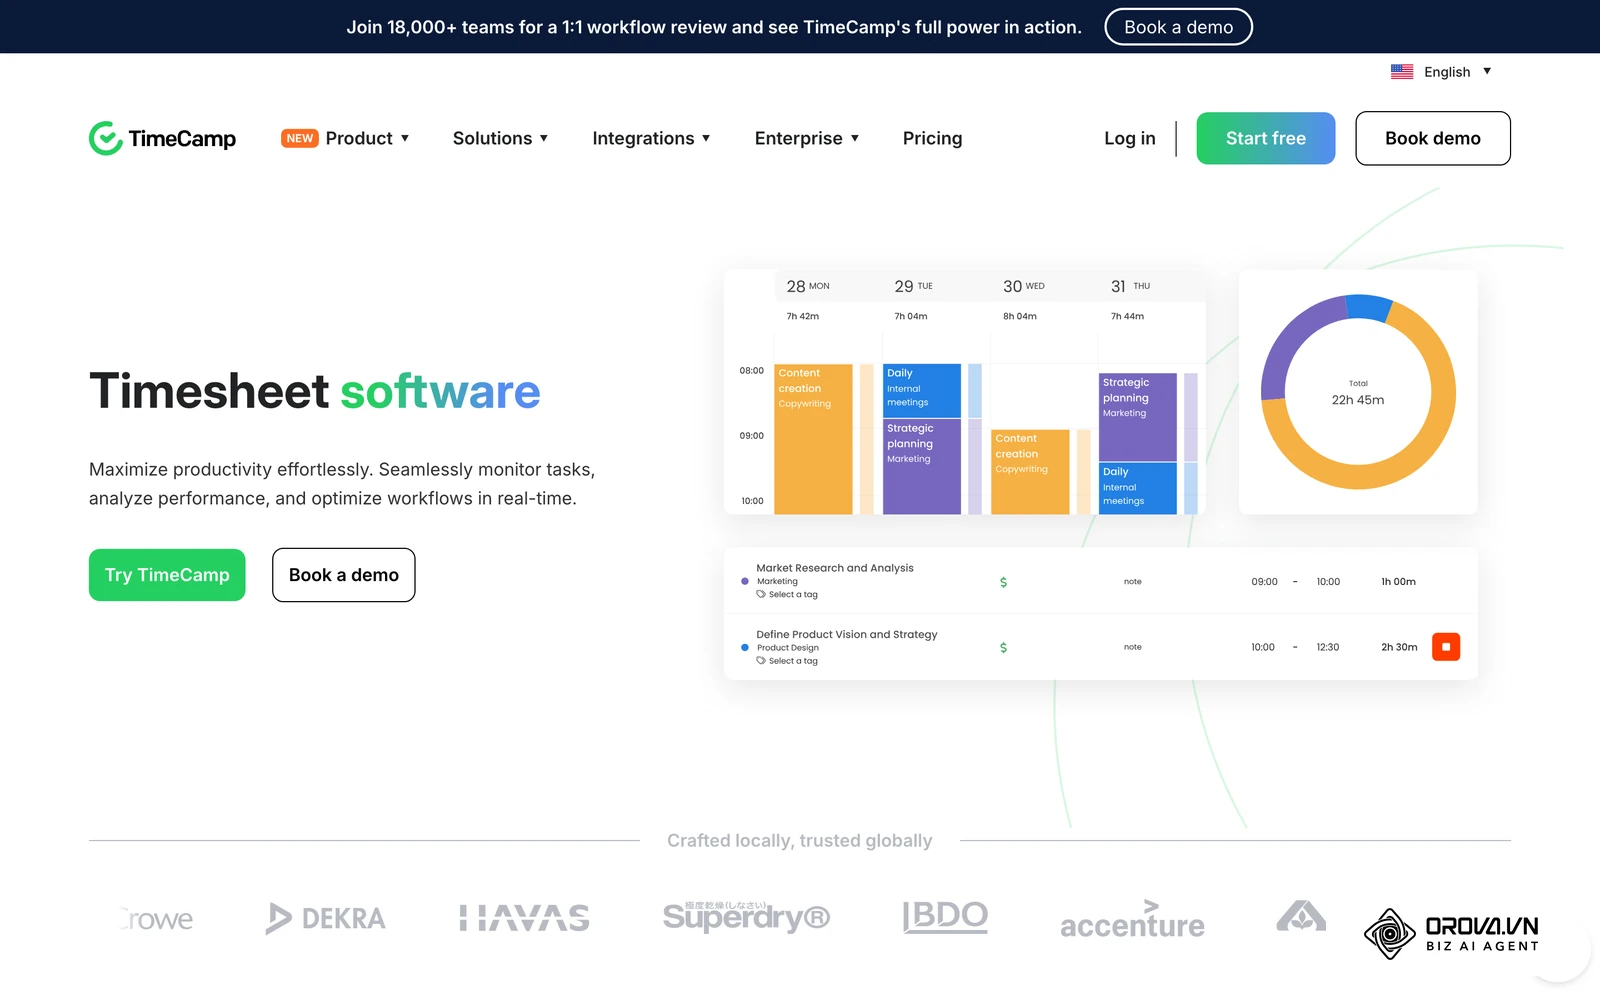Click the note field for Market Research entry

click(1132, 582)
